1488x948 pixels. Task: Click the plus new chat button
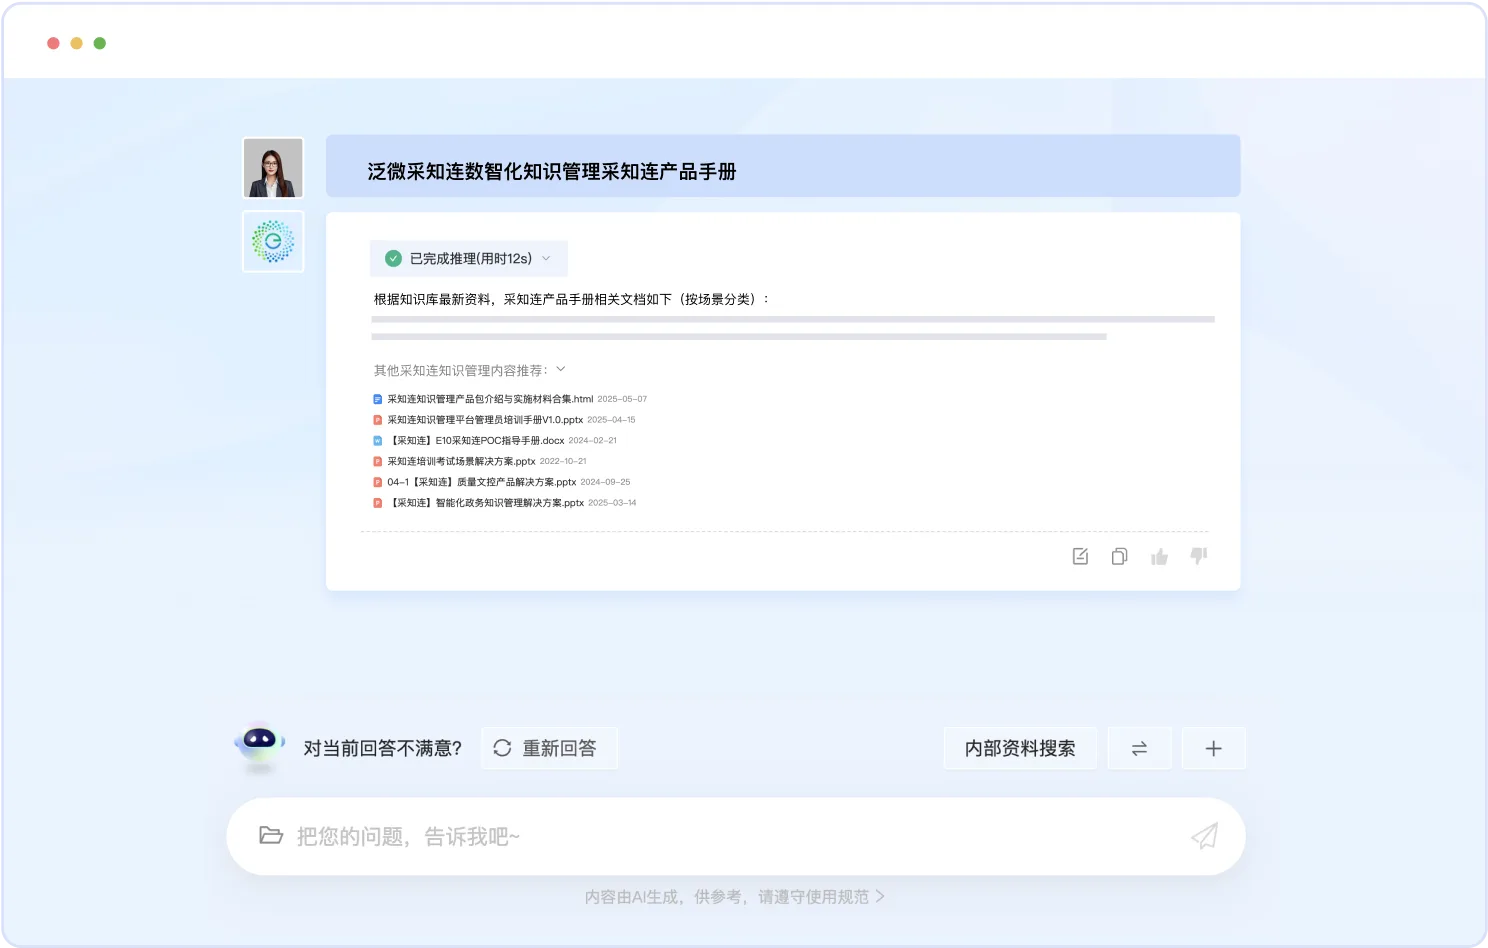pyautogui.click(x=1213, y=748)
